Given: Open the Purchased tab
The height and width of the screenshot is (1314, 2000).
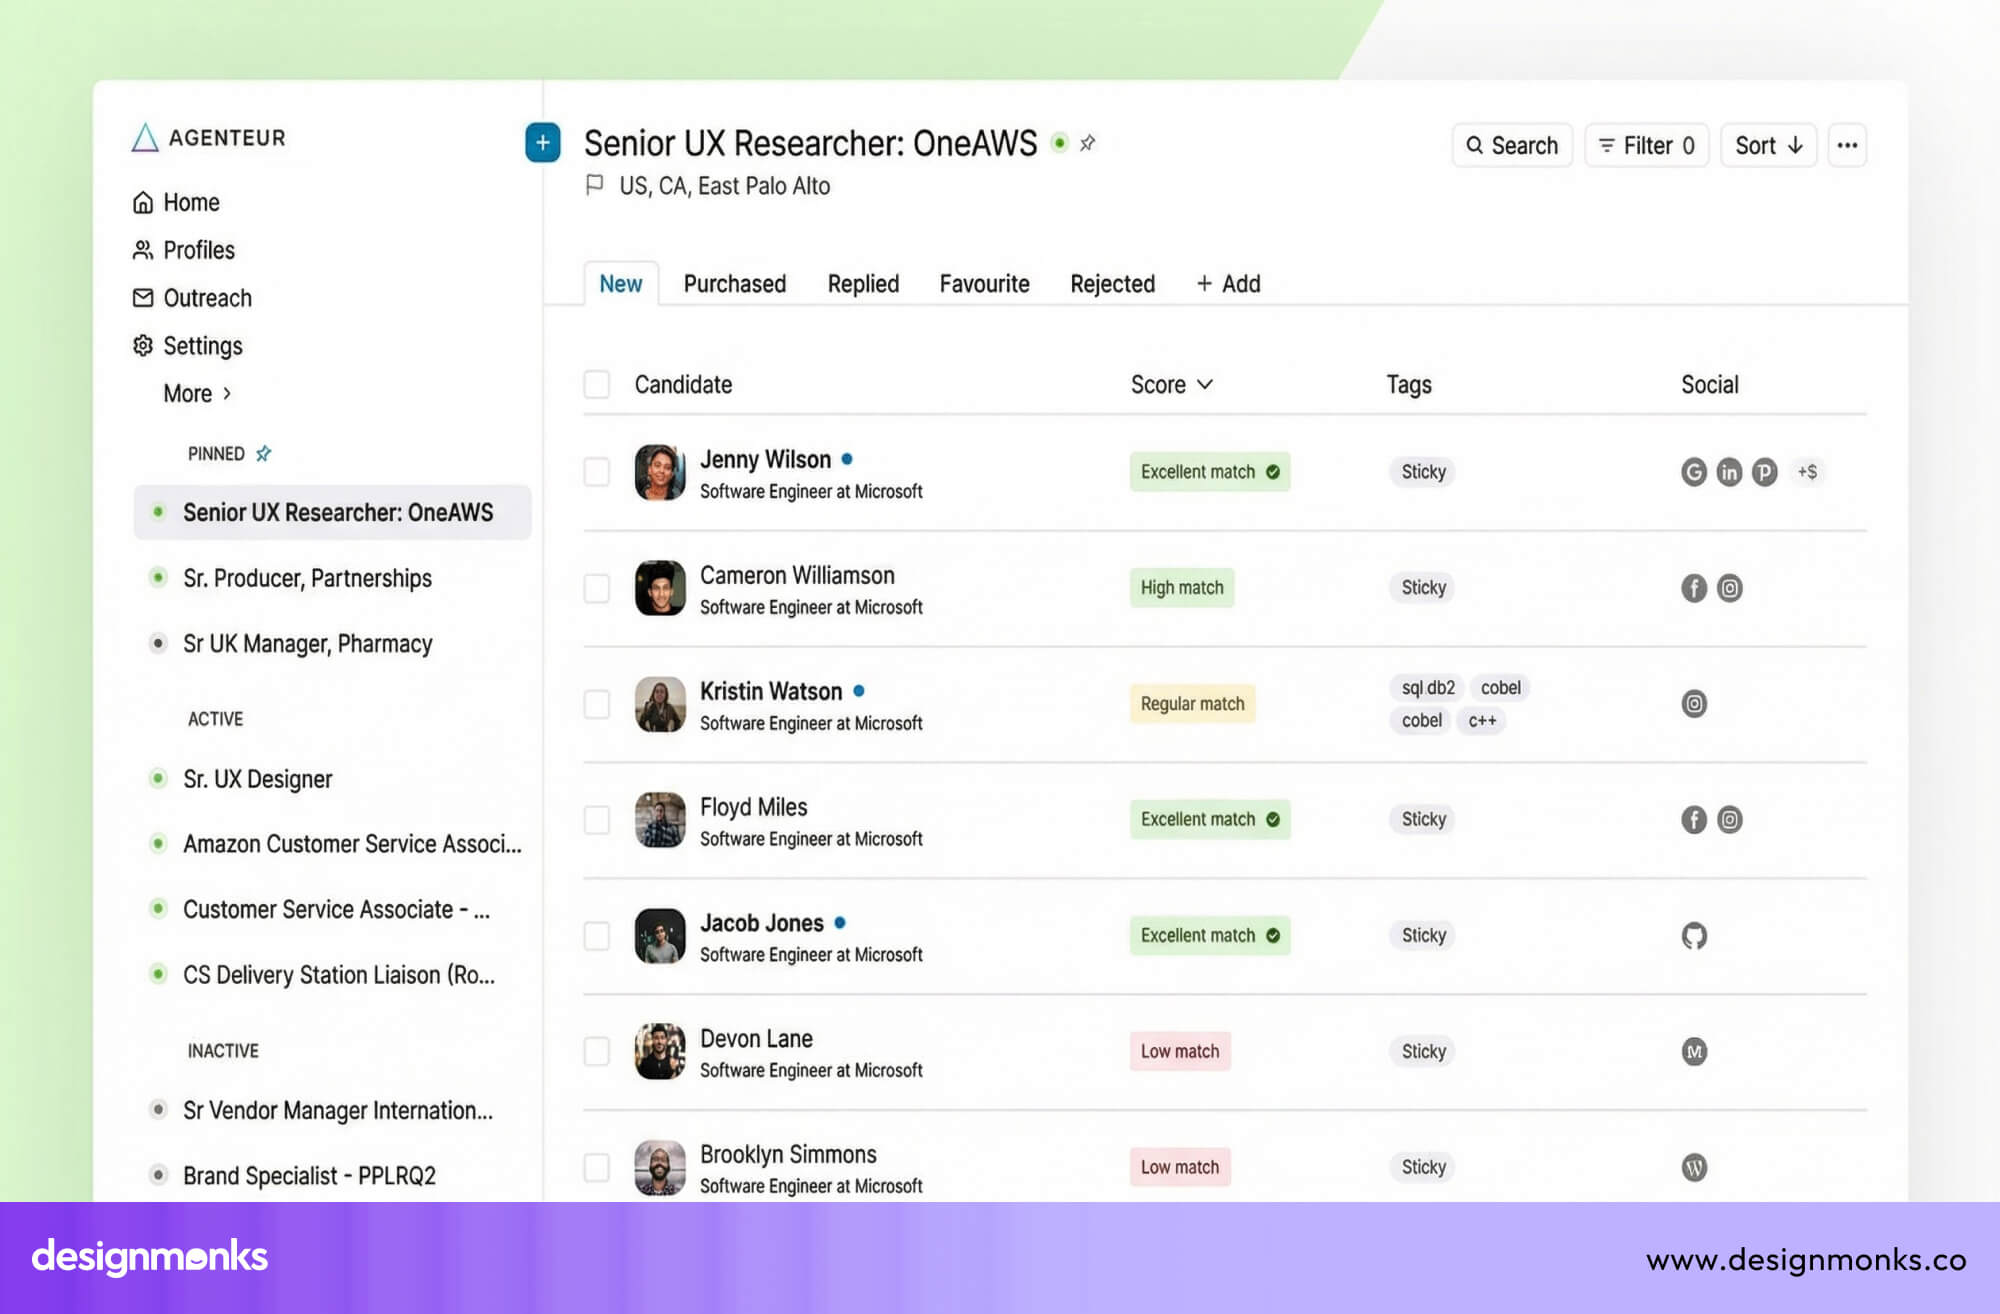Looking at the screenshot, I should (x=735, y=283).
